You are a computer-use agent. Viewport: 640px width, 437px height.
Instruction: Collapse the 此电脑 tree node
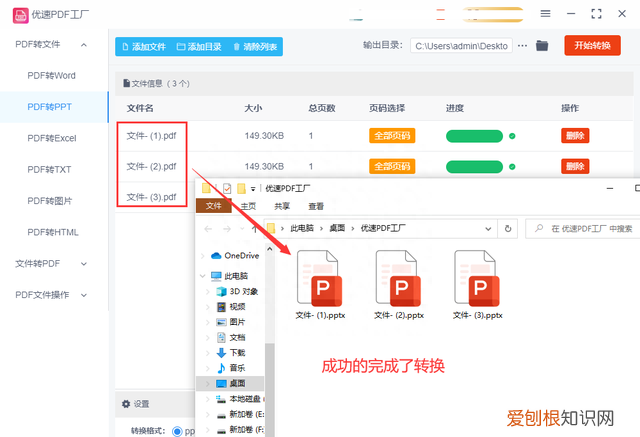click(x=202, y=276)
